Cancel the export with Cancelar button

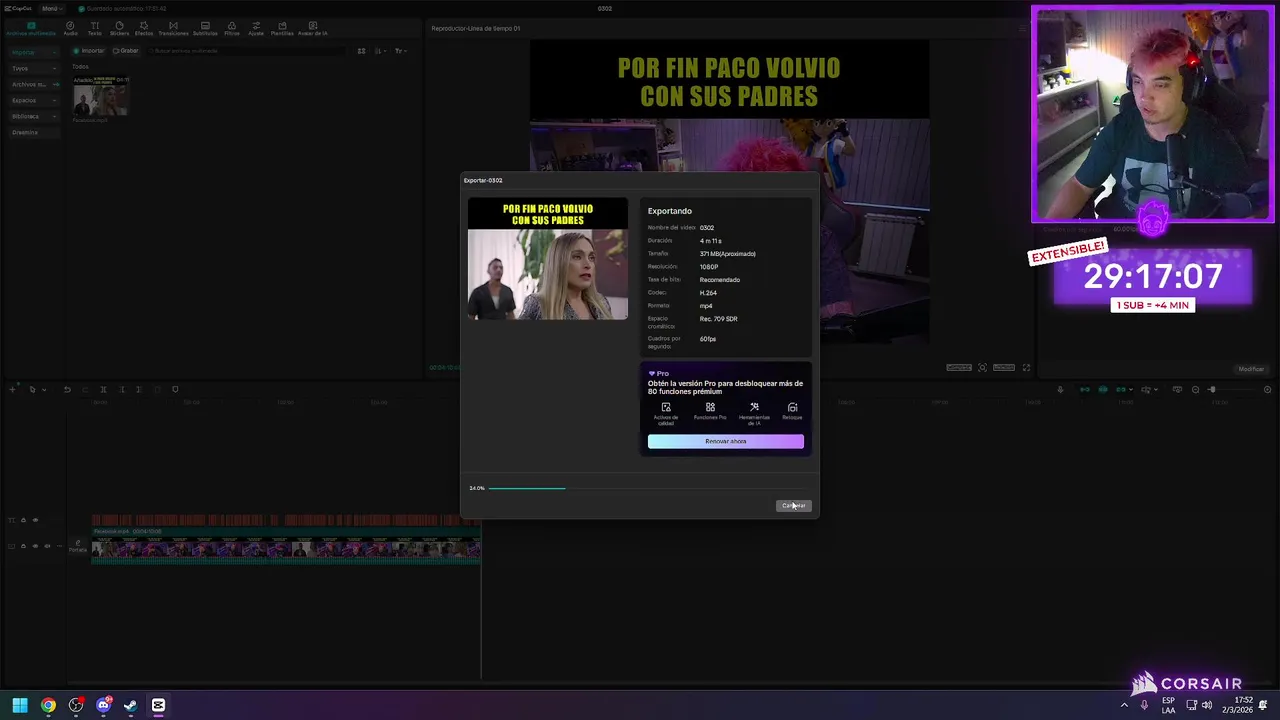(x=794, y=505)
